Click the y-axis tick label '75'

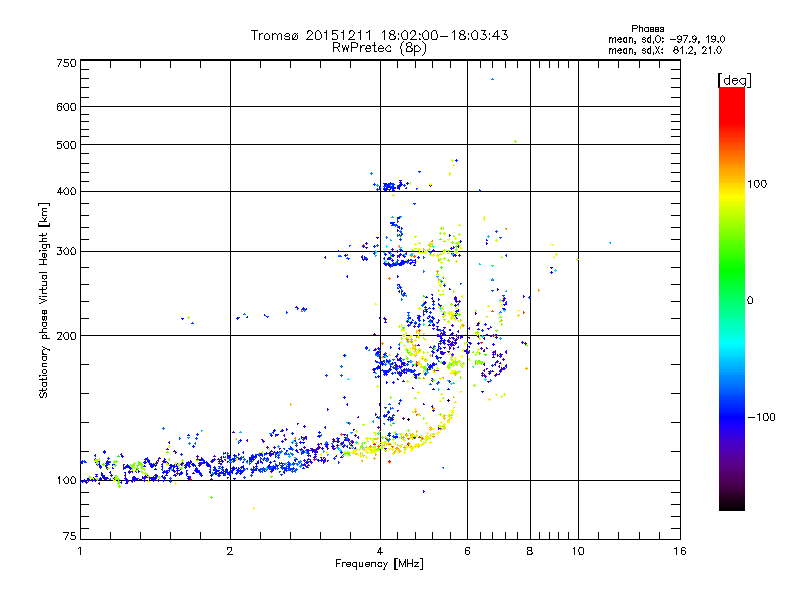tap(70, 536)
